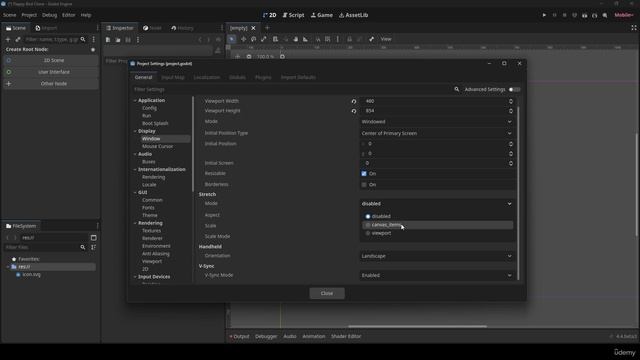640x360 pixels.
Task: Click the stop running project icon
Action: coord(564,15)
